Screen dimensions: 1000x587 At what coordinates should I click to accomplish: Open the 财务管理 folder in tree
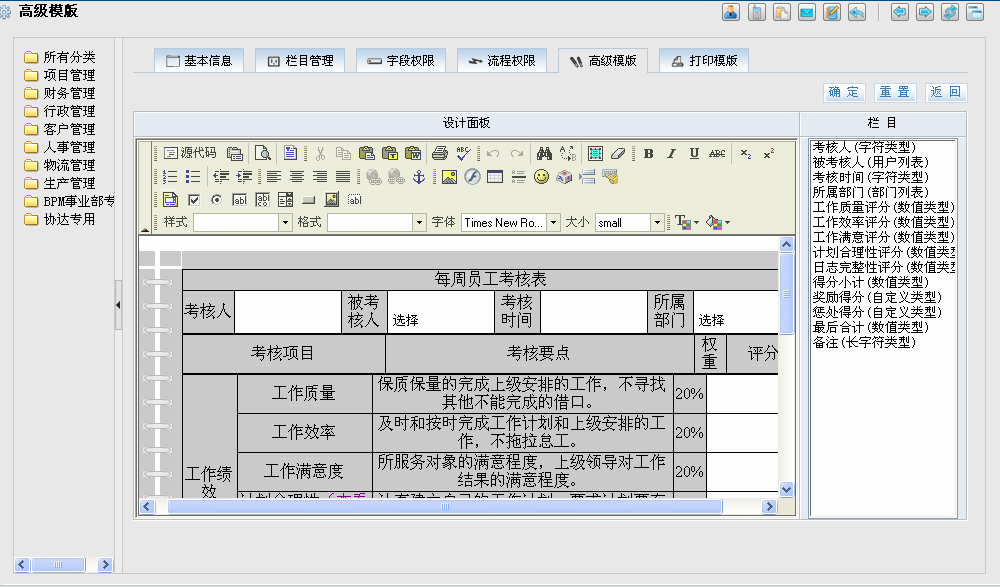pyautogui.click(x=69, y=93)
